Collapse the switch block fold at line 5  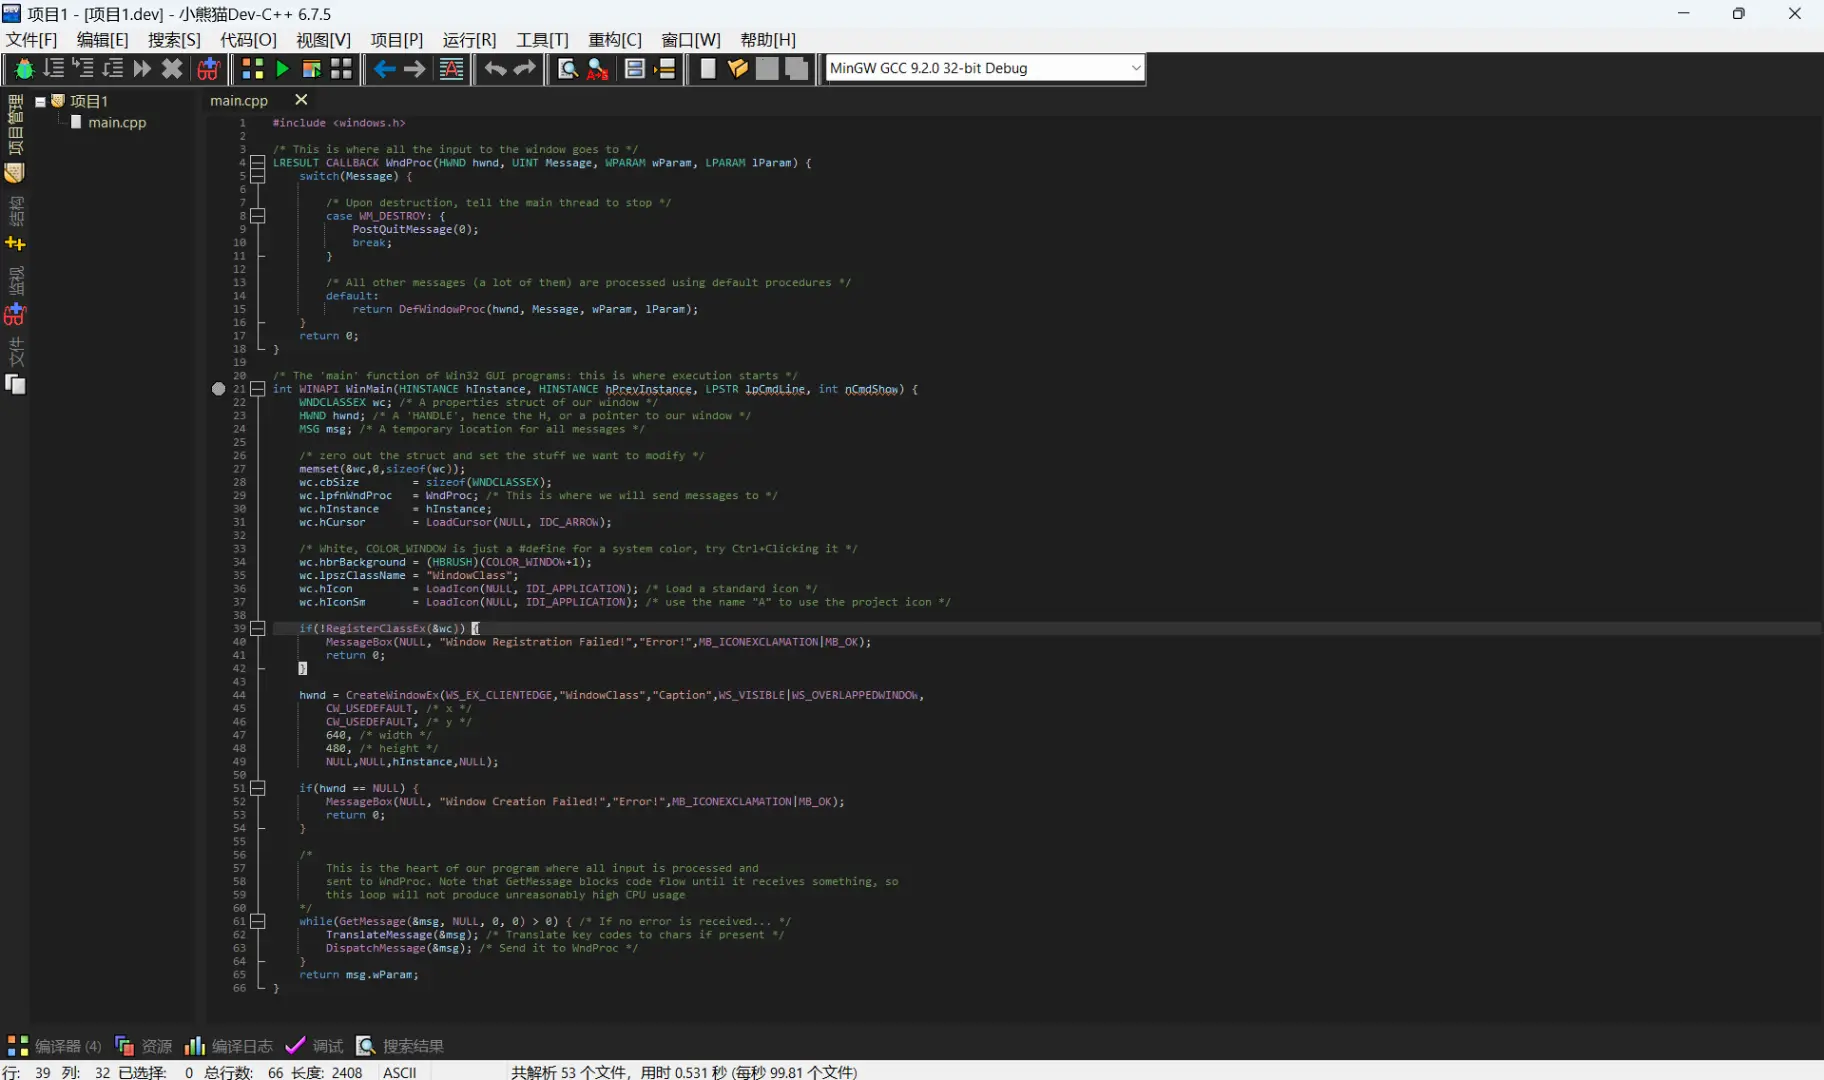click(x=258, y=176)
